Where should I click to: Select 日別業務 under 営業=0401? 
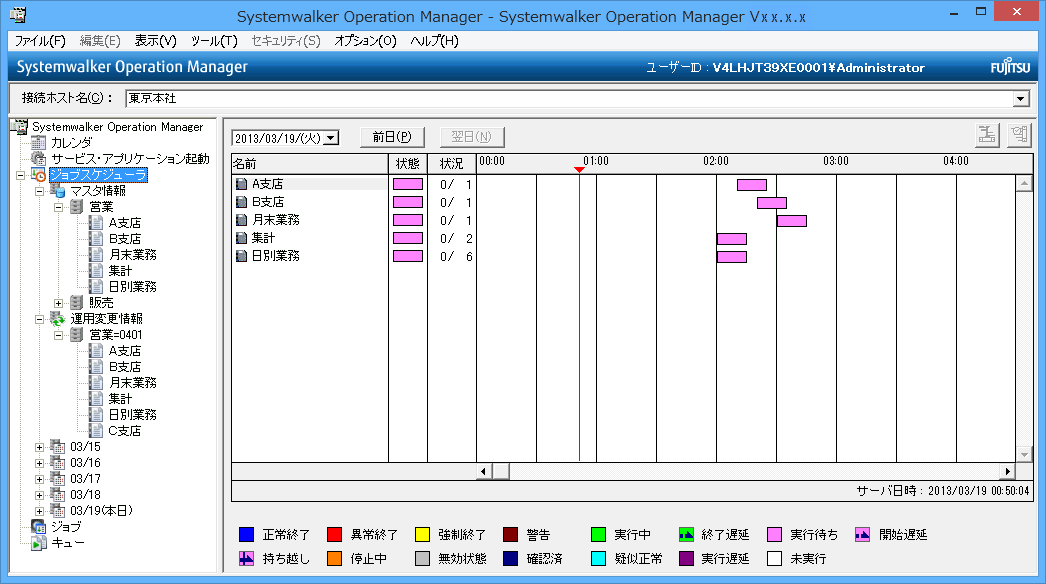132,414
